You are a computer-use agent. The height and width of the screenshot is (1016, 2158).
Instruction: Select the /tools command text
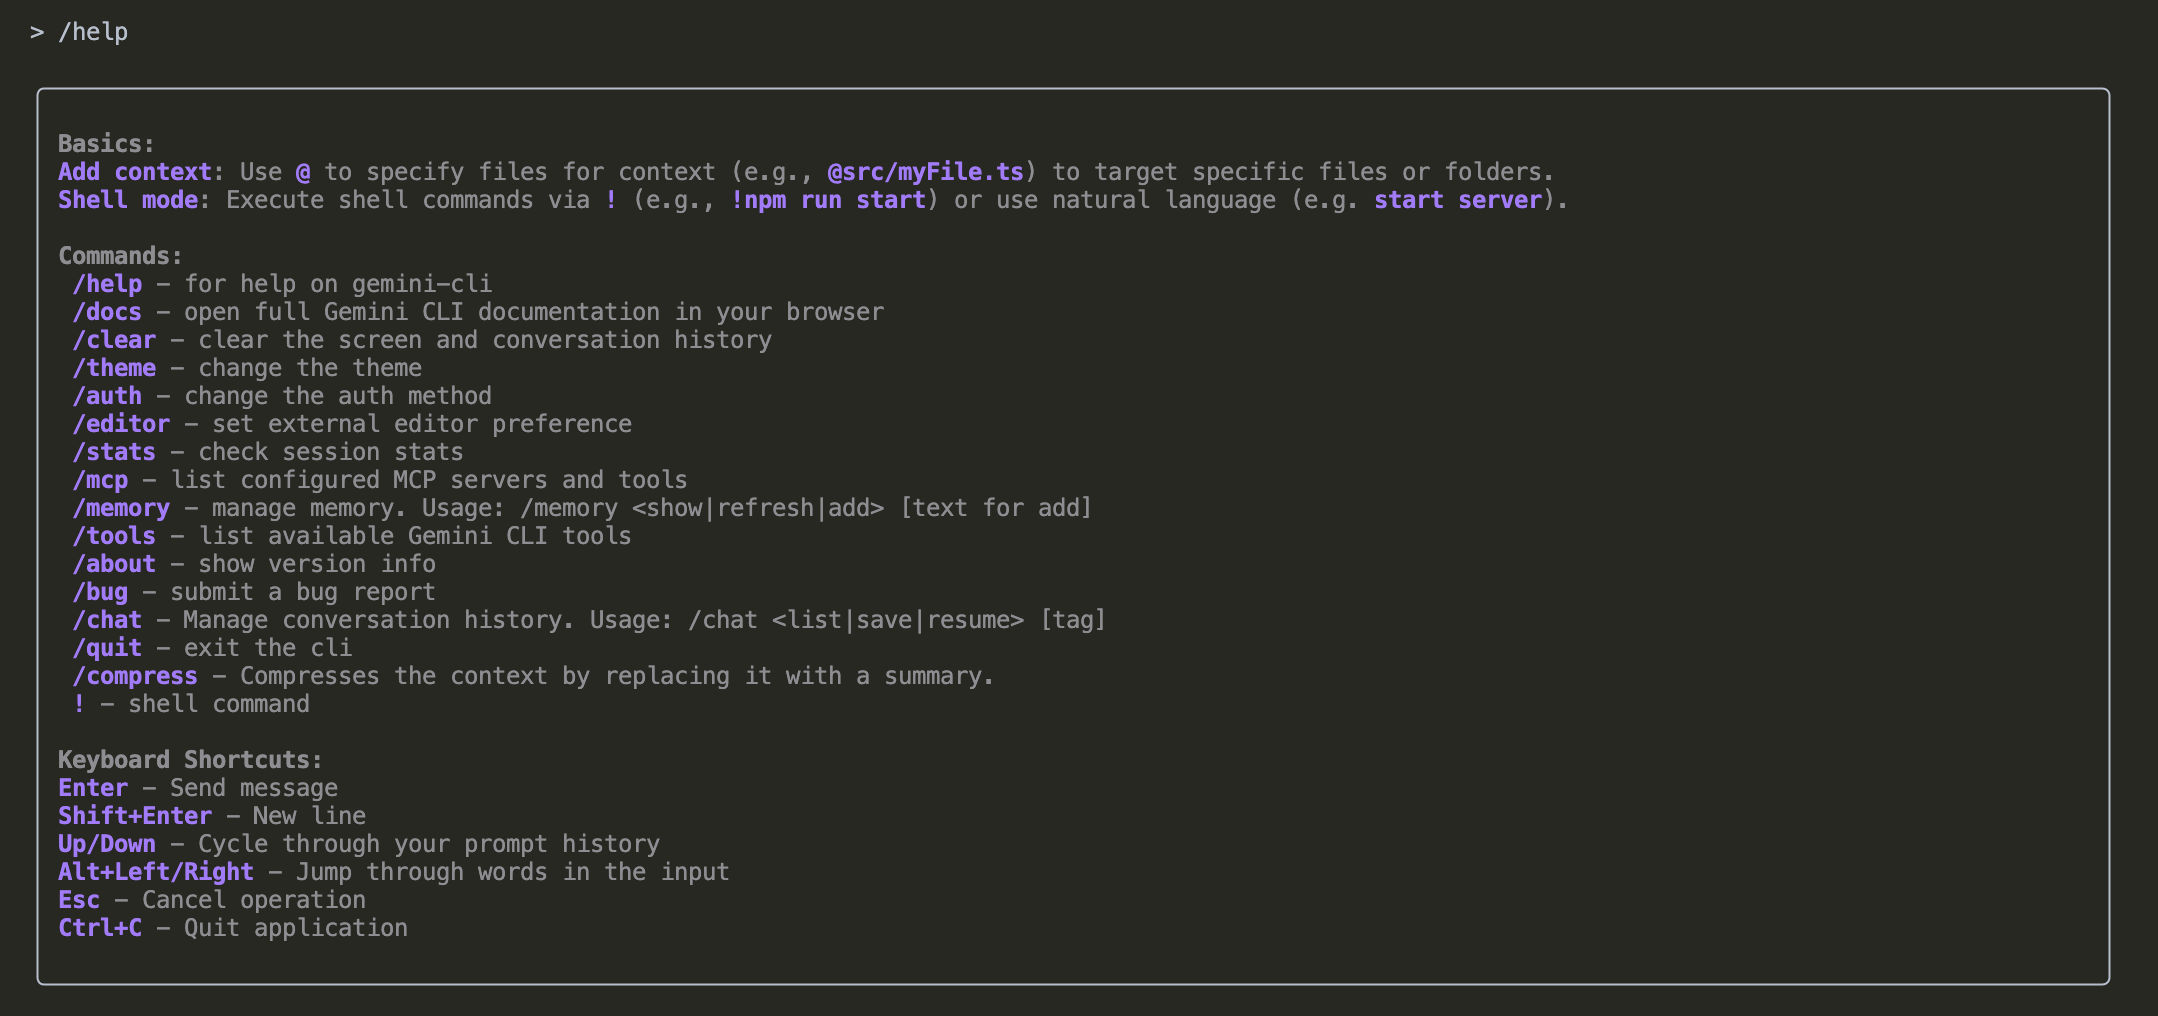pos(114,536)
